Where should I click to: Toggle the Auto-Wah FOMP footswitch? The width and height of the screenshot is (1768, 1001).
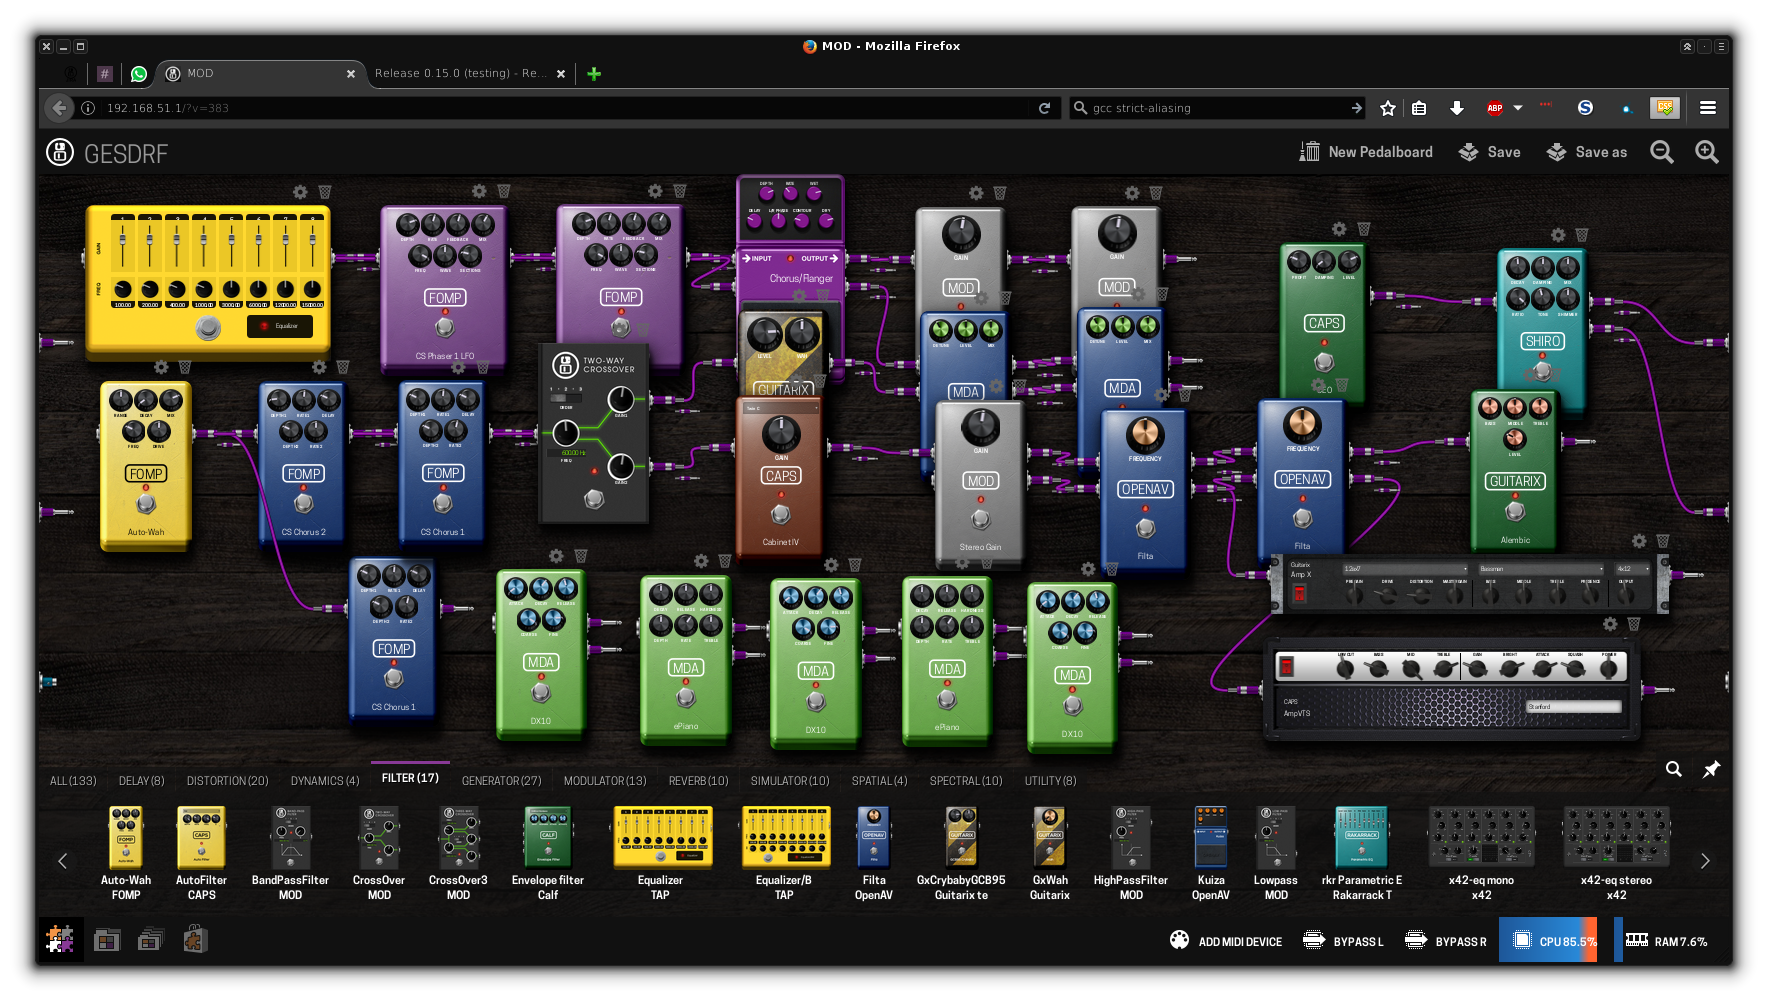point(146,503)
